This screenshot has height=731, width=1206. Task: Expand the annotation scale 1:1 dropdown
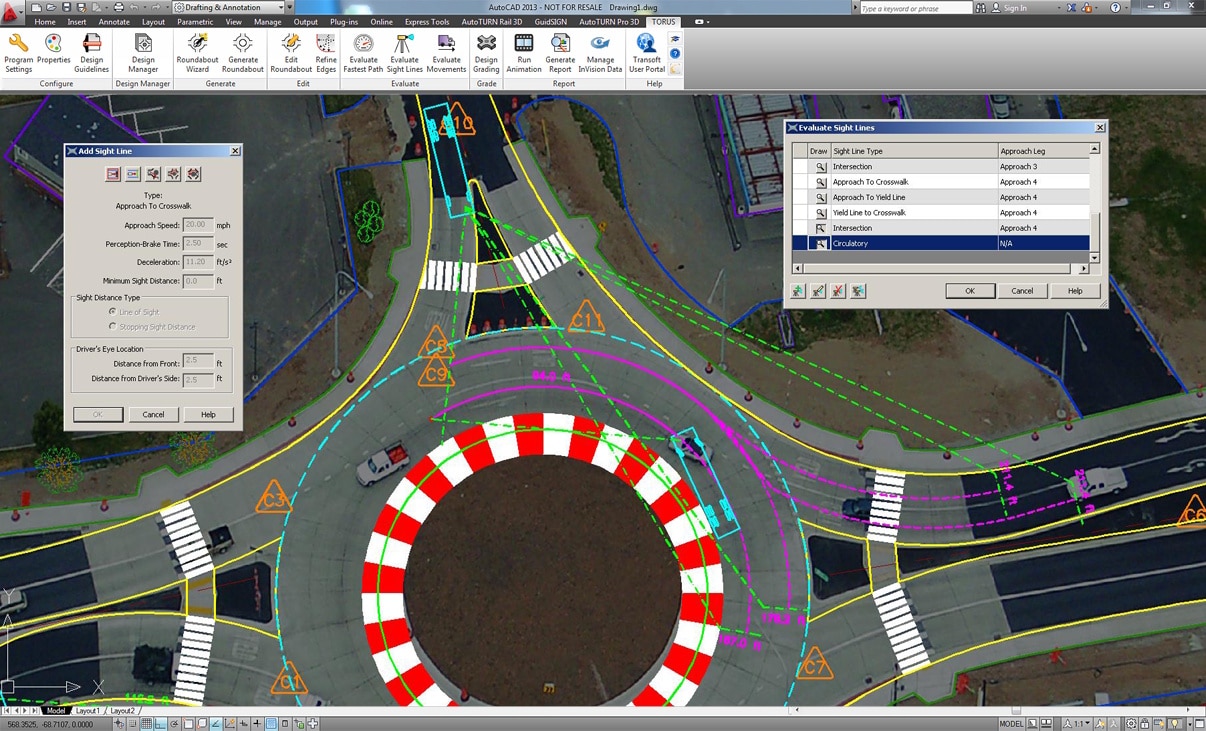click(1081, 723)
